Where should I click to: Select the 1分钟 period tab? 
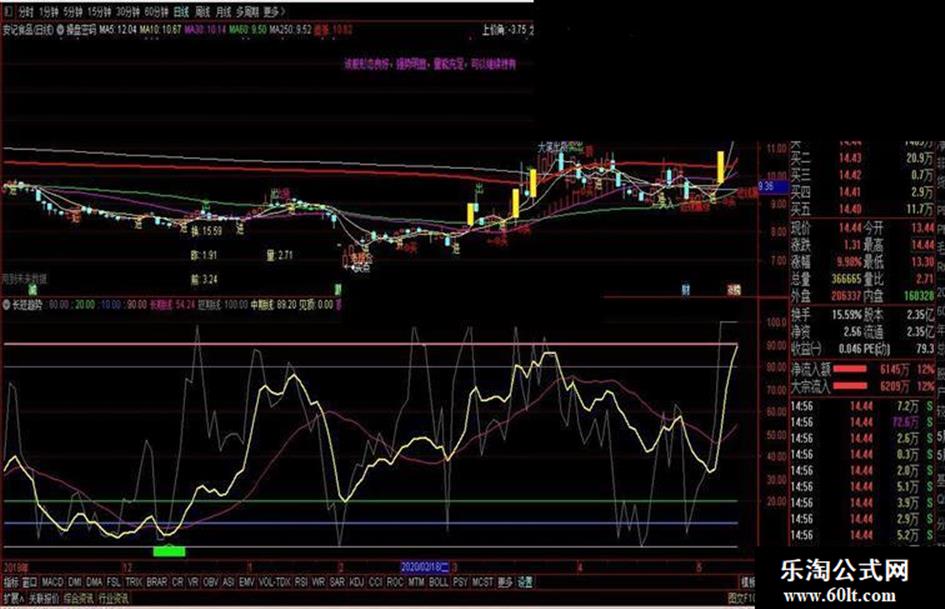(x=49, y=11)
